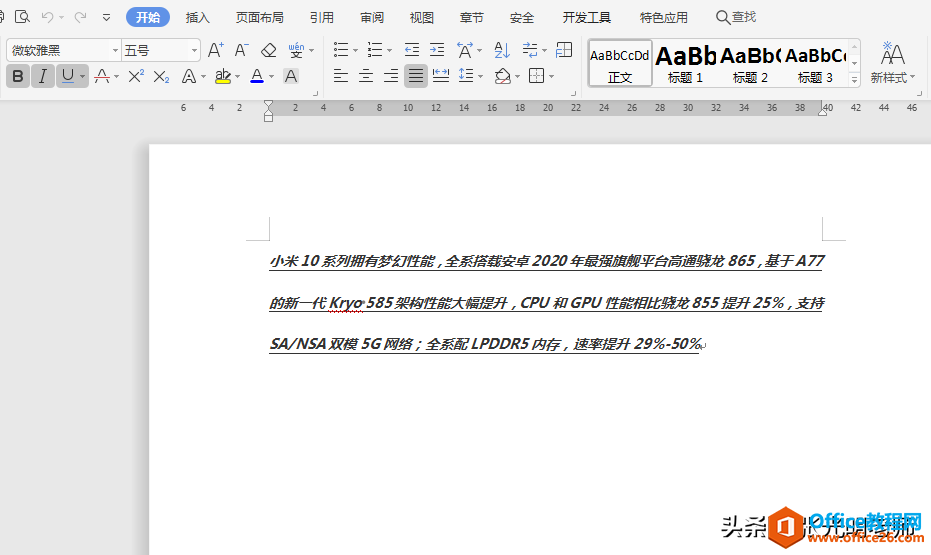Viewport: 931px width, 555px height.
Task: Click the borders icon
Action: (x=537, y=76)
